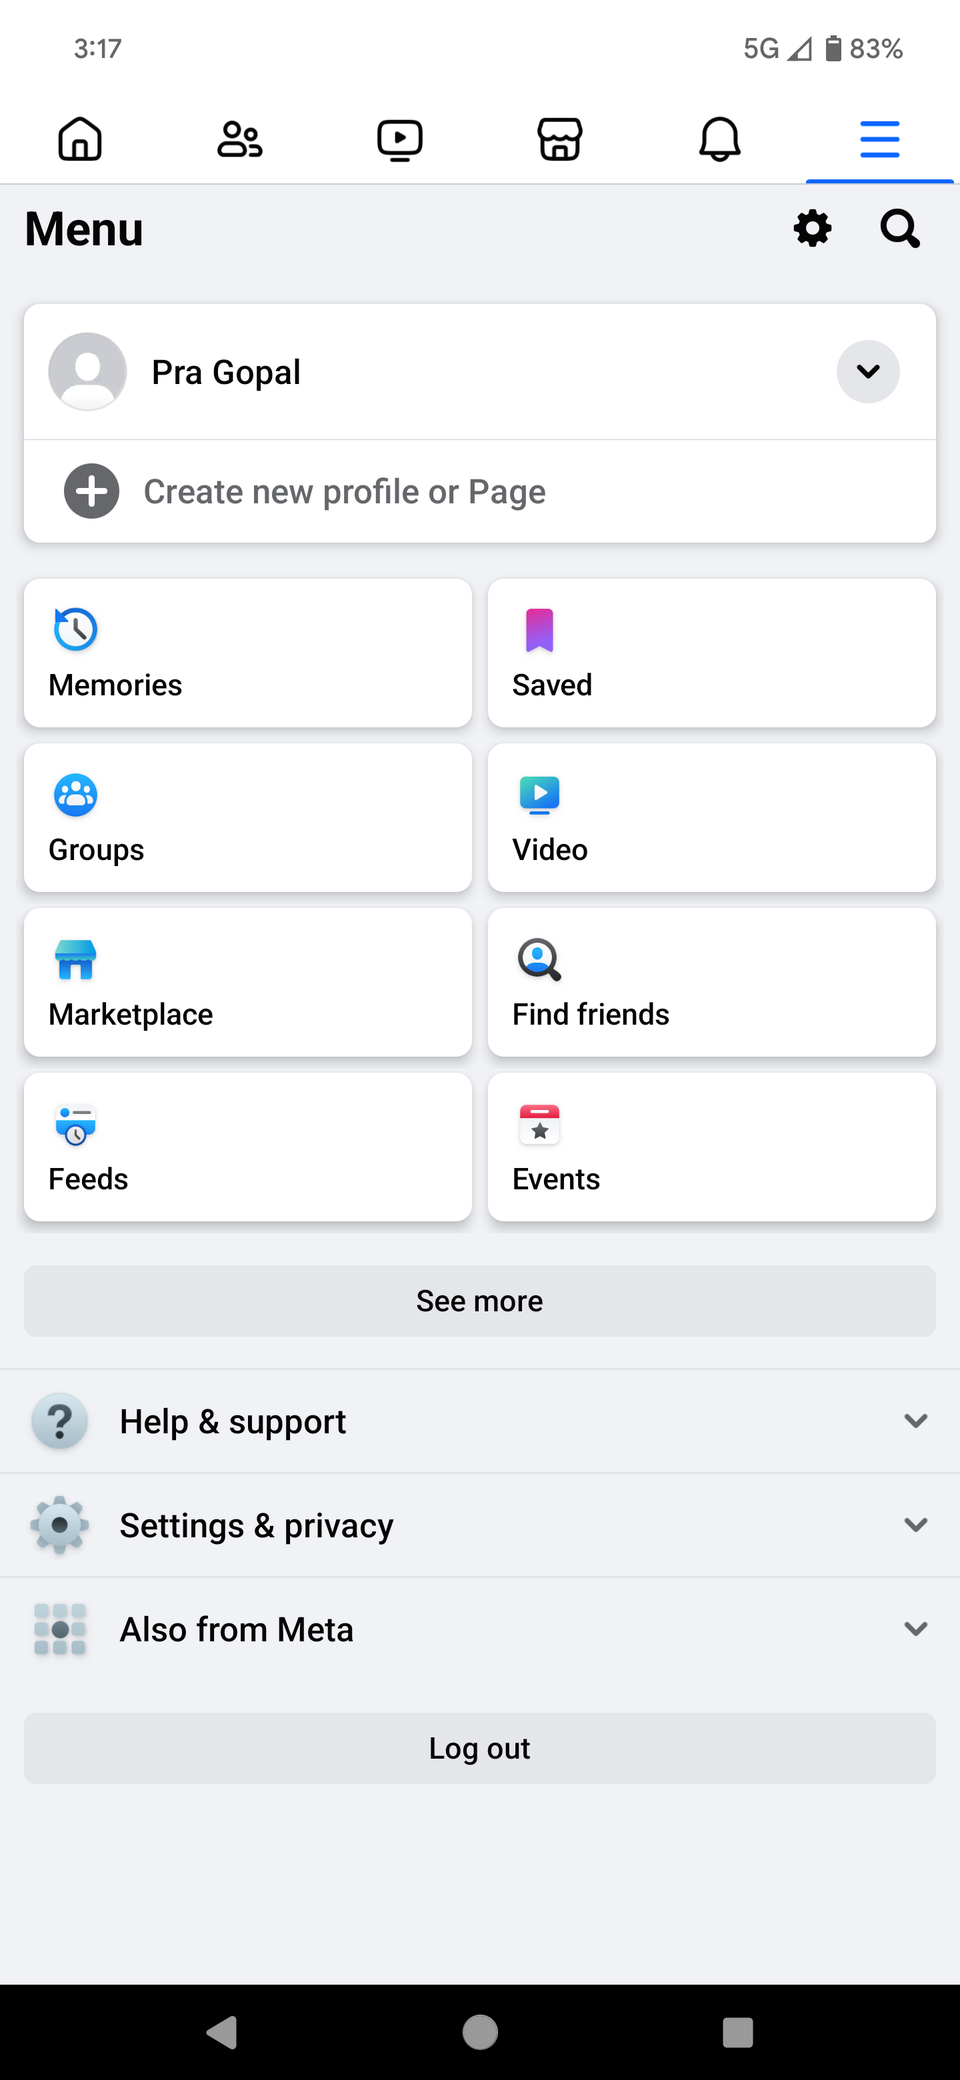
Task: Open settings via the gear icon
Action: point(812,229)
